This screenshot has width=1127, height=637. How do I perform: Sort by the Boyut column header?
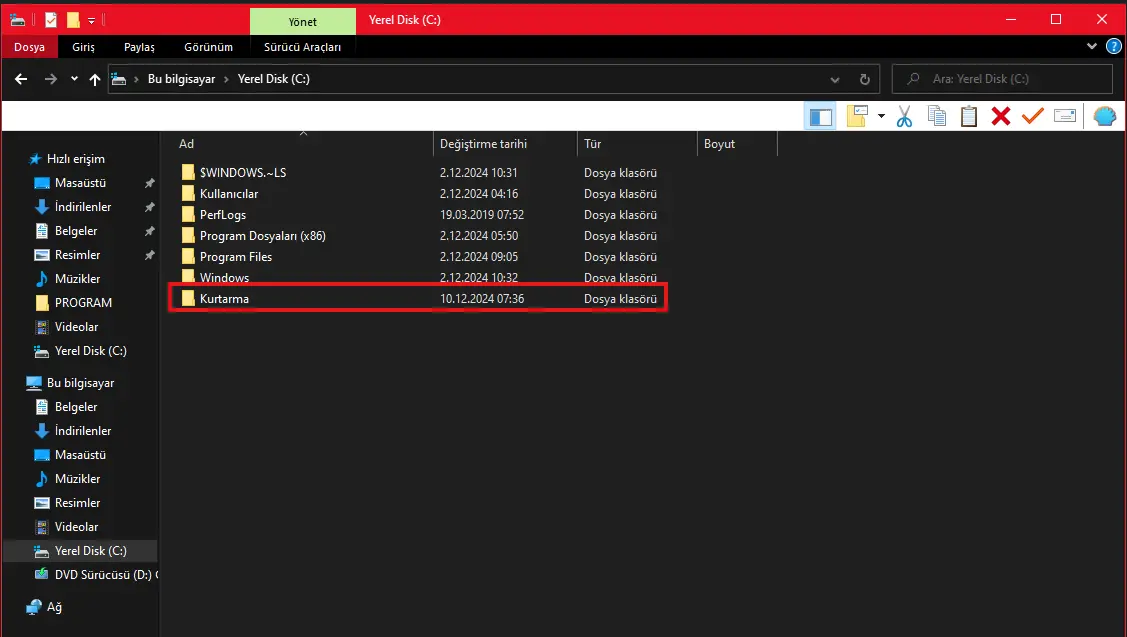click(x=737, y=144)
